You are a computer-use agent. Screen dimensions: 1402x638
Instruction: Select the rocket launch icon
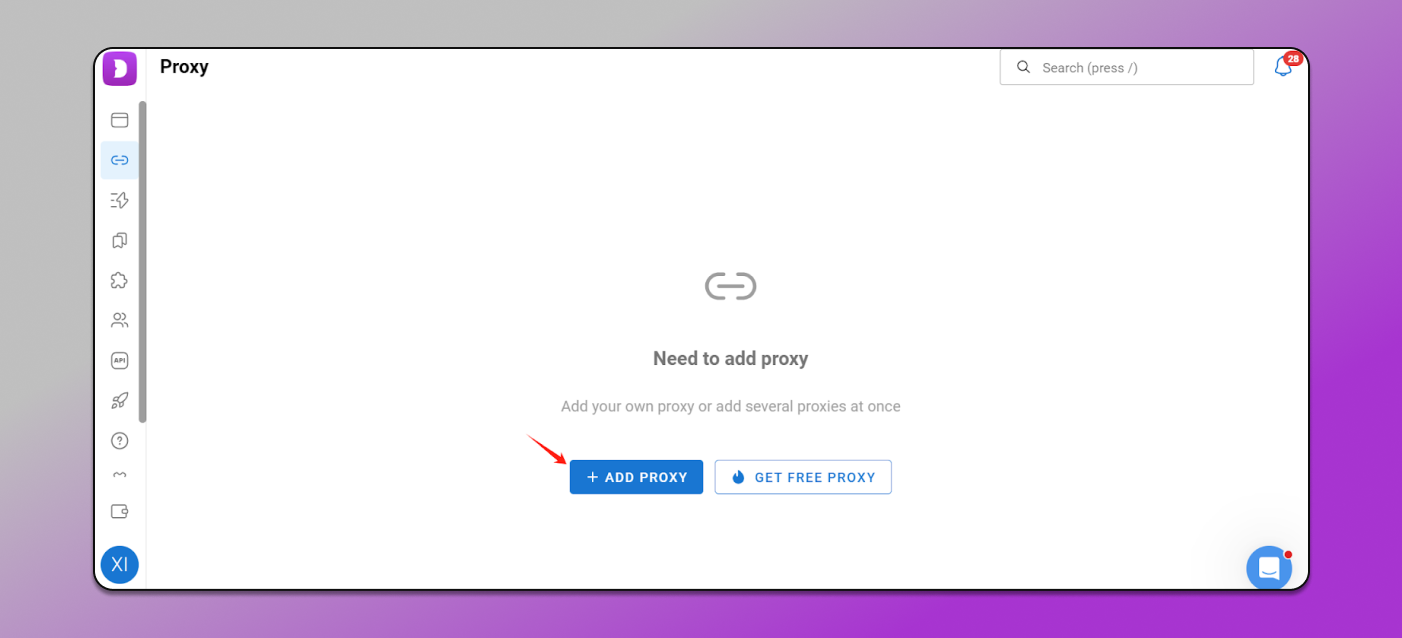(119, 400)
